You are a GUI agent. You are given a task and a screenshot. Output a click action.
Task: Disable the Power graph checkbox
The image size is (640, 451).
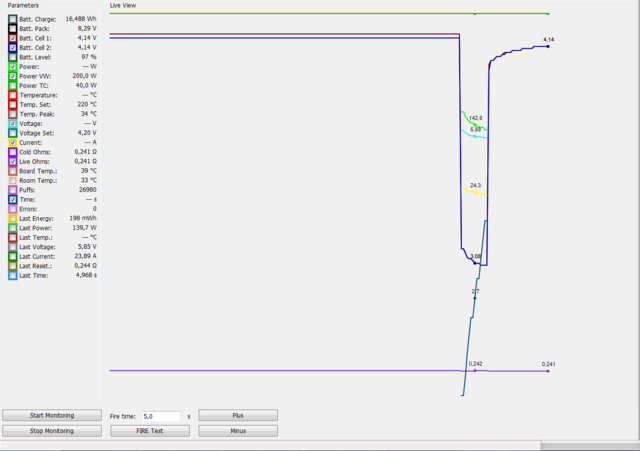tap(11, 67)
